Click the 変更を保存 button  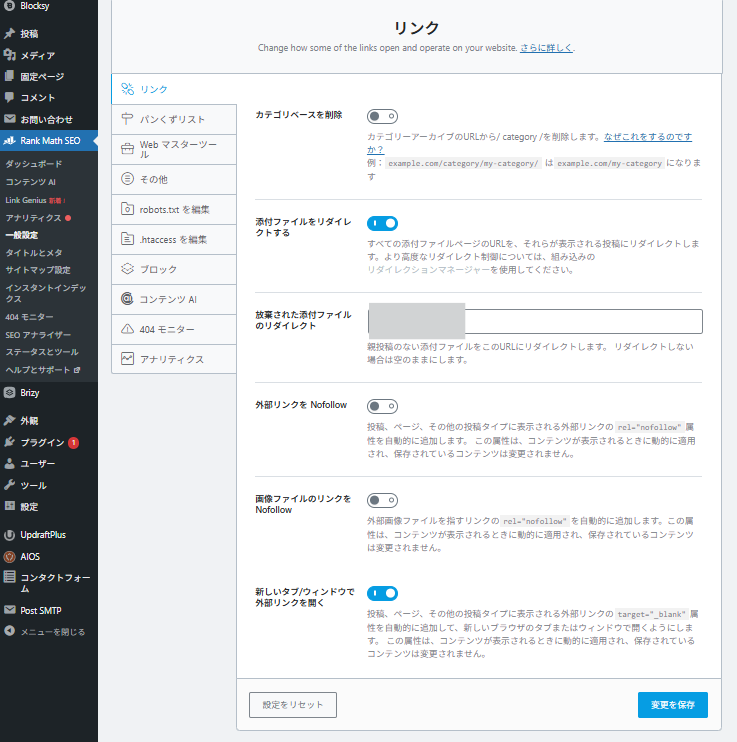[x=672, y=705]
